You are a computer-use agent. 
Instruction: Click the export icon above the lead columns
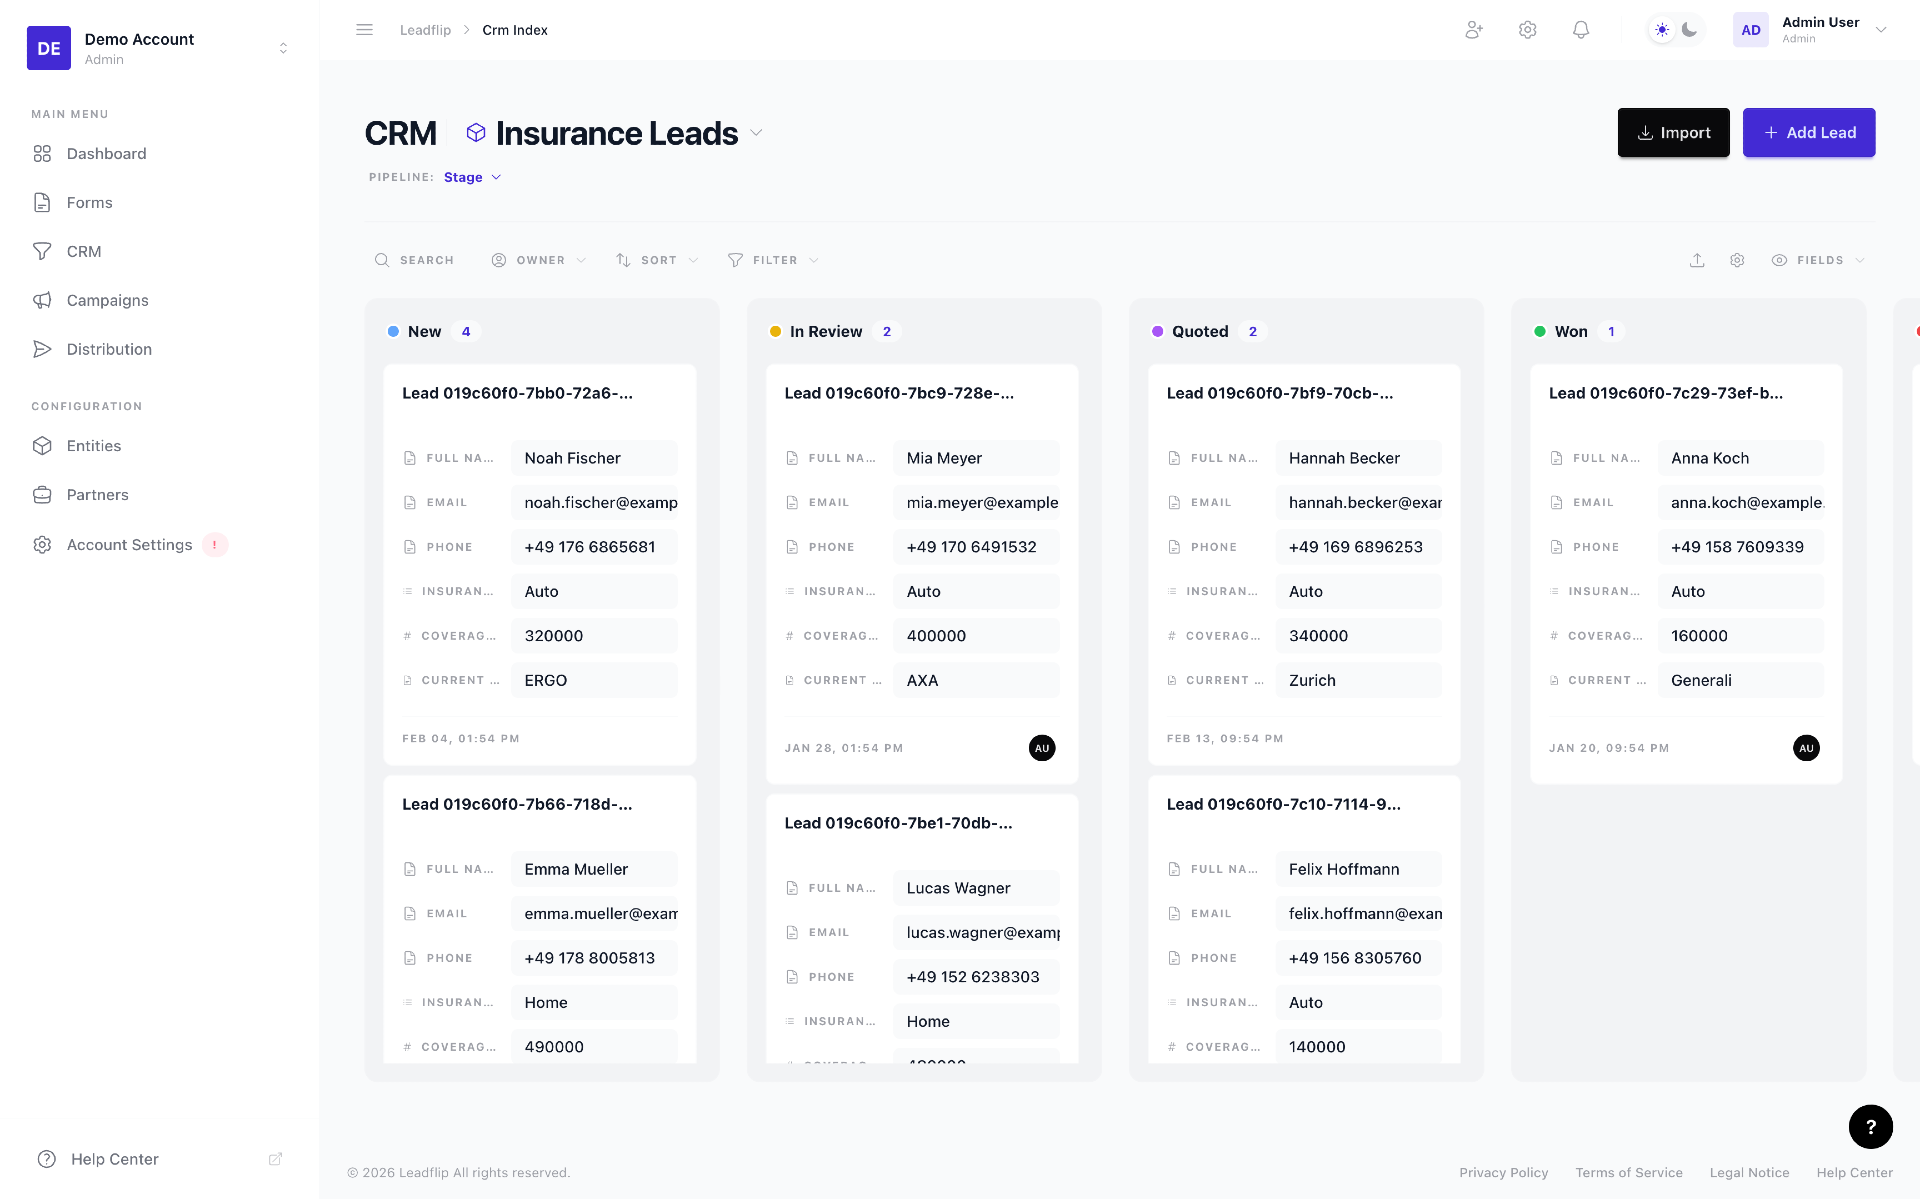point(1697,260)
